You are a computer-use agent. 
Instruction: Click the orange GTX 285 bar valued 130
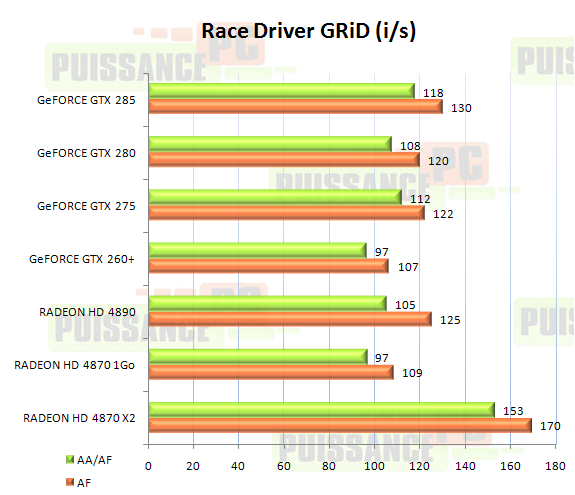click(x=296, y=107)
